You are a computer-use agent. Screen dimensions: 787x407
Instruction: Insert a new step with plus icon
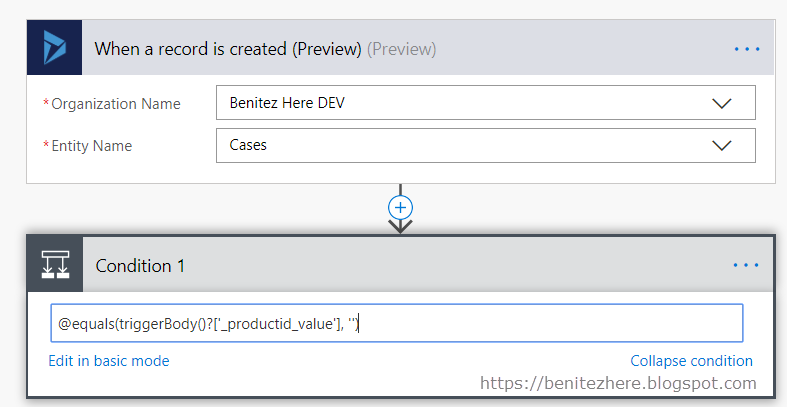400,207
